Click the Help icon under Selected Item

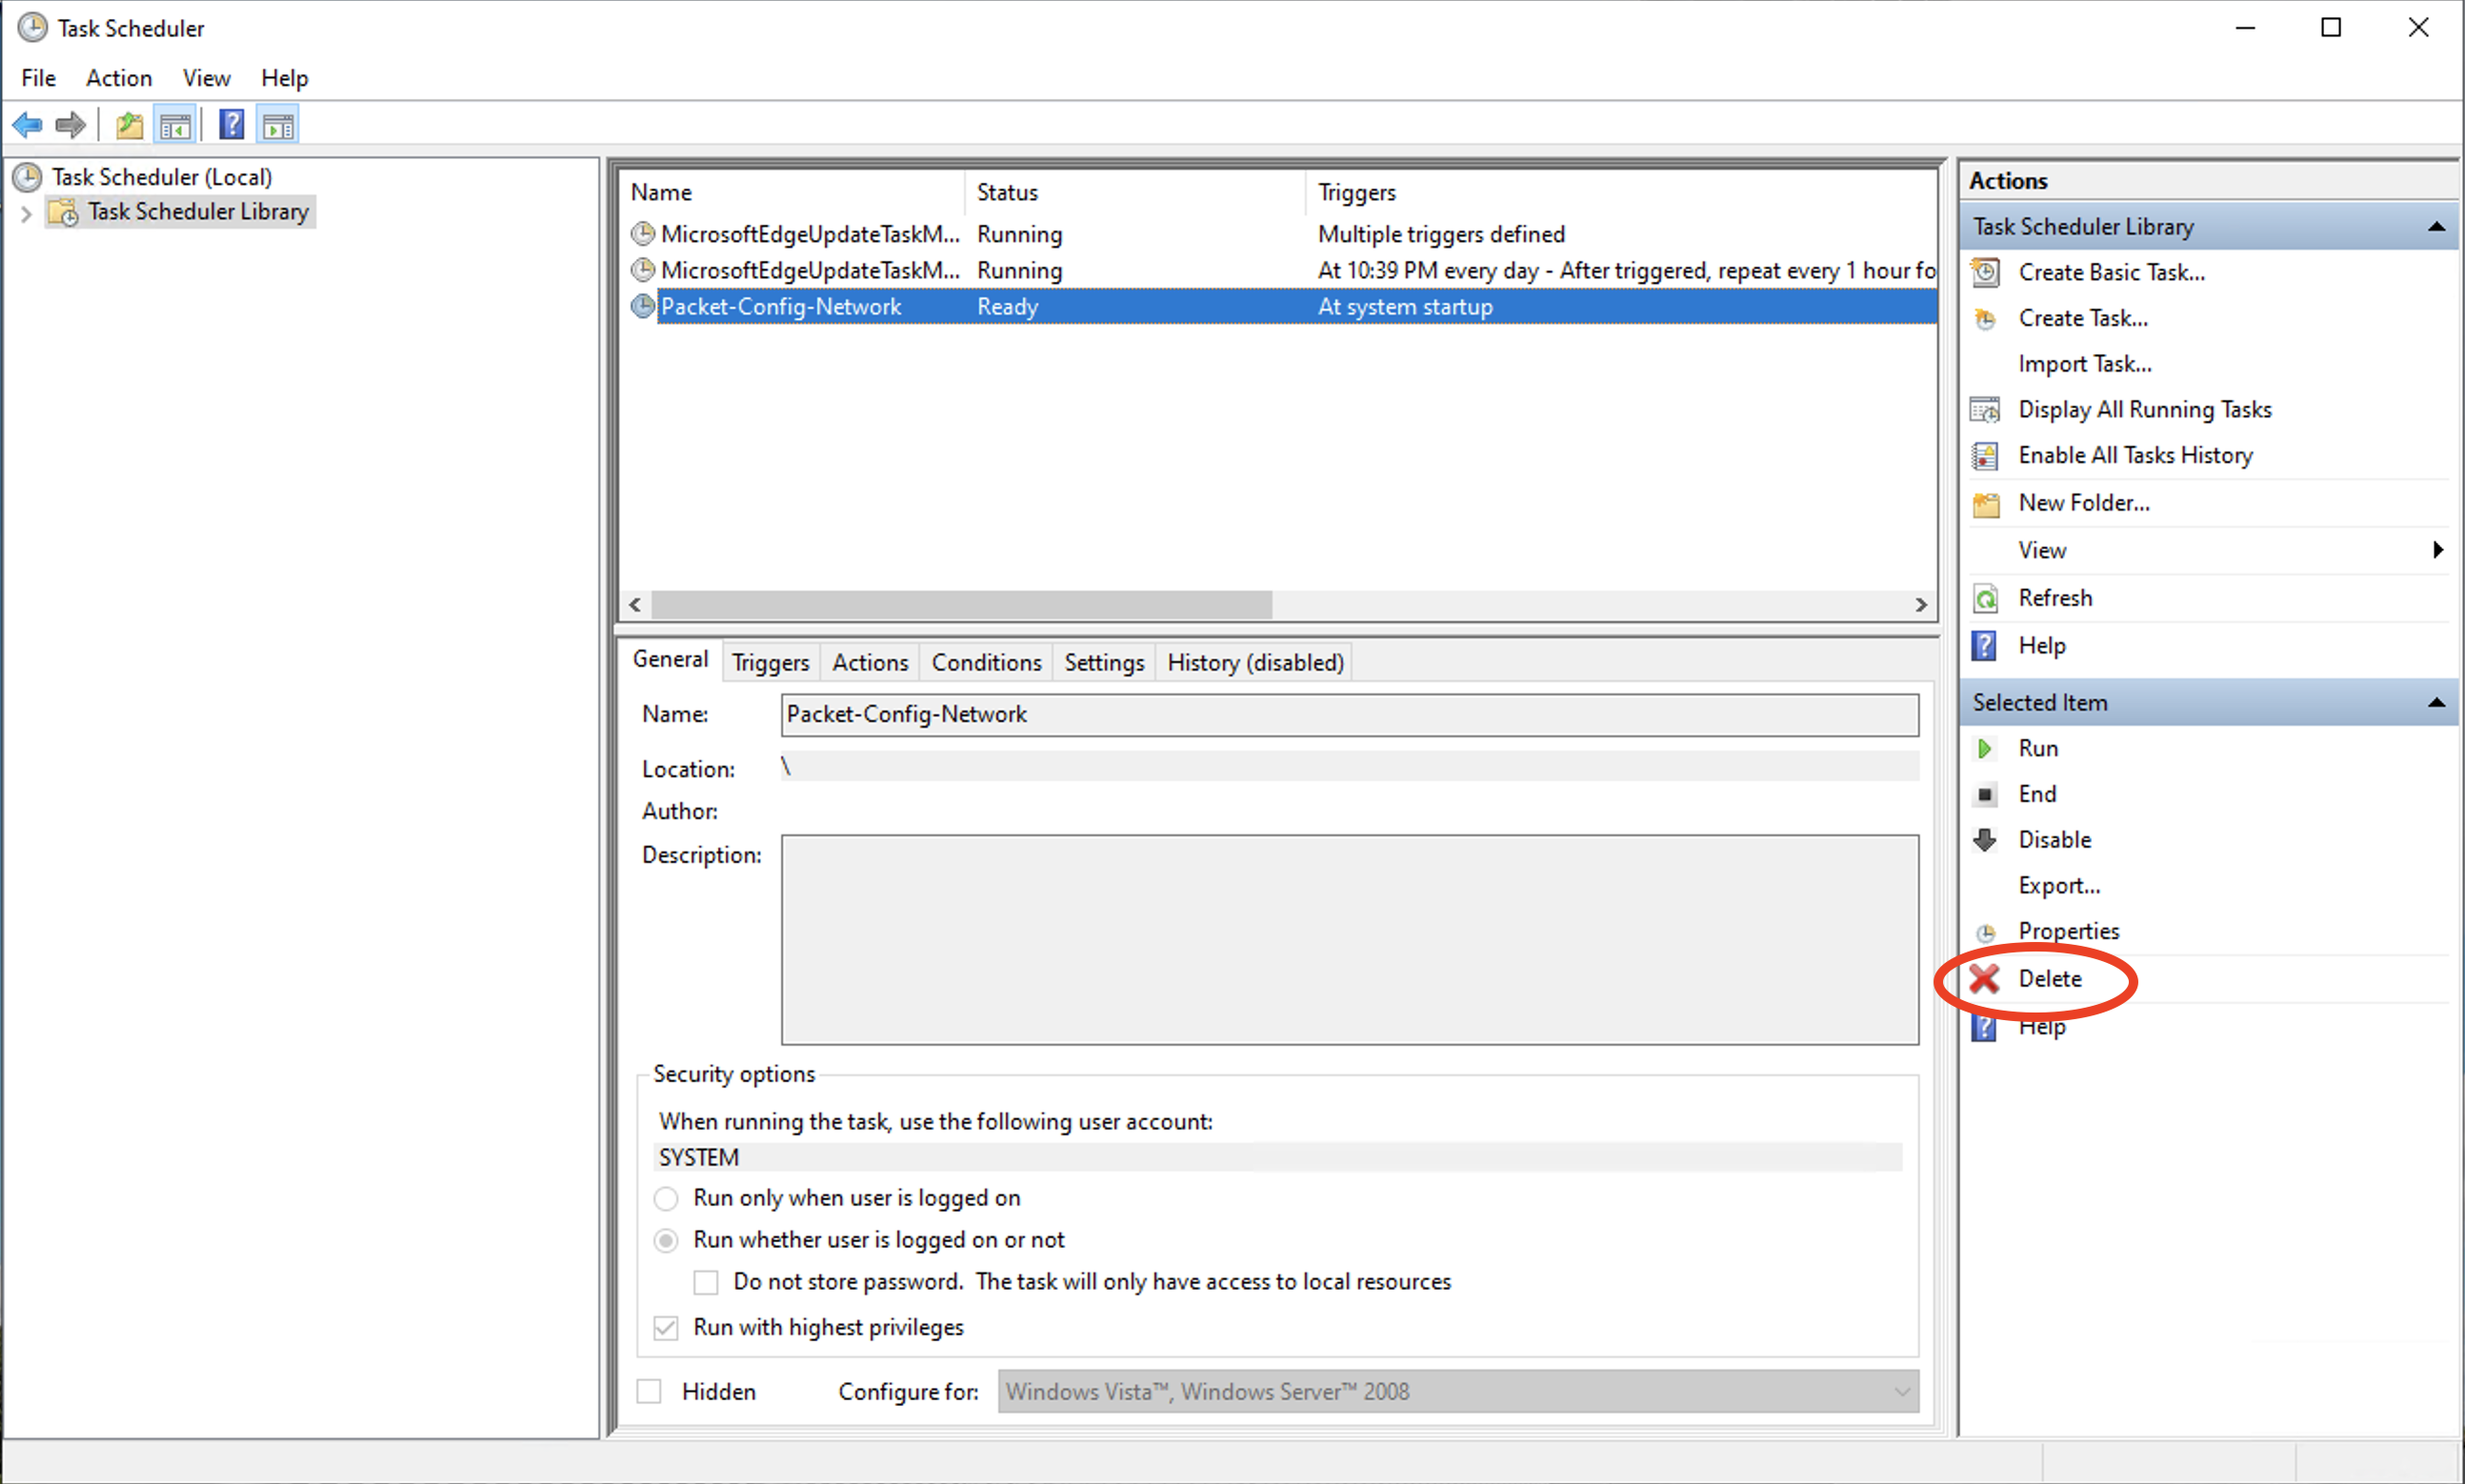point(1984,1027)
